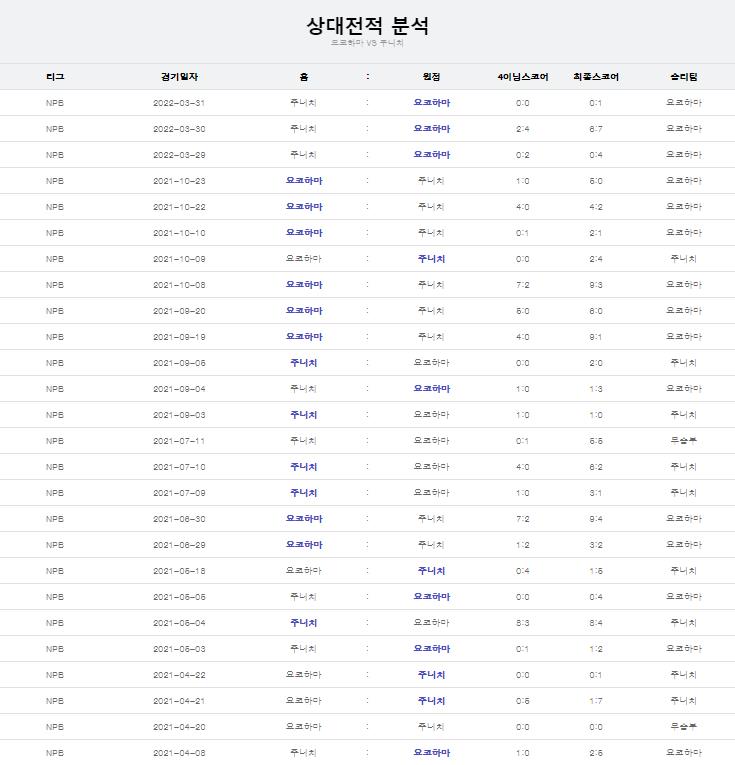Click bold home 요코하마 in the 2021-06-29 row
The image size is (735, 765).
click(304, 544)
